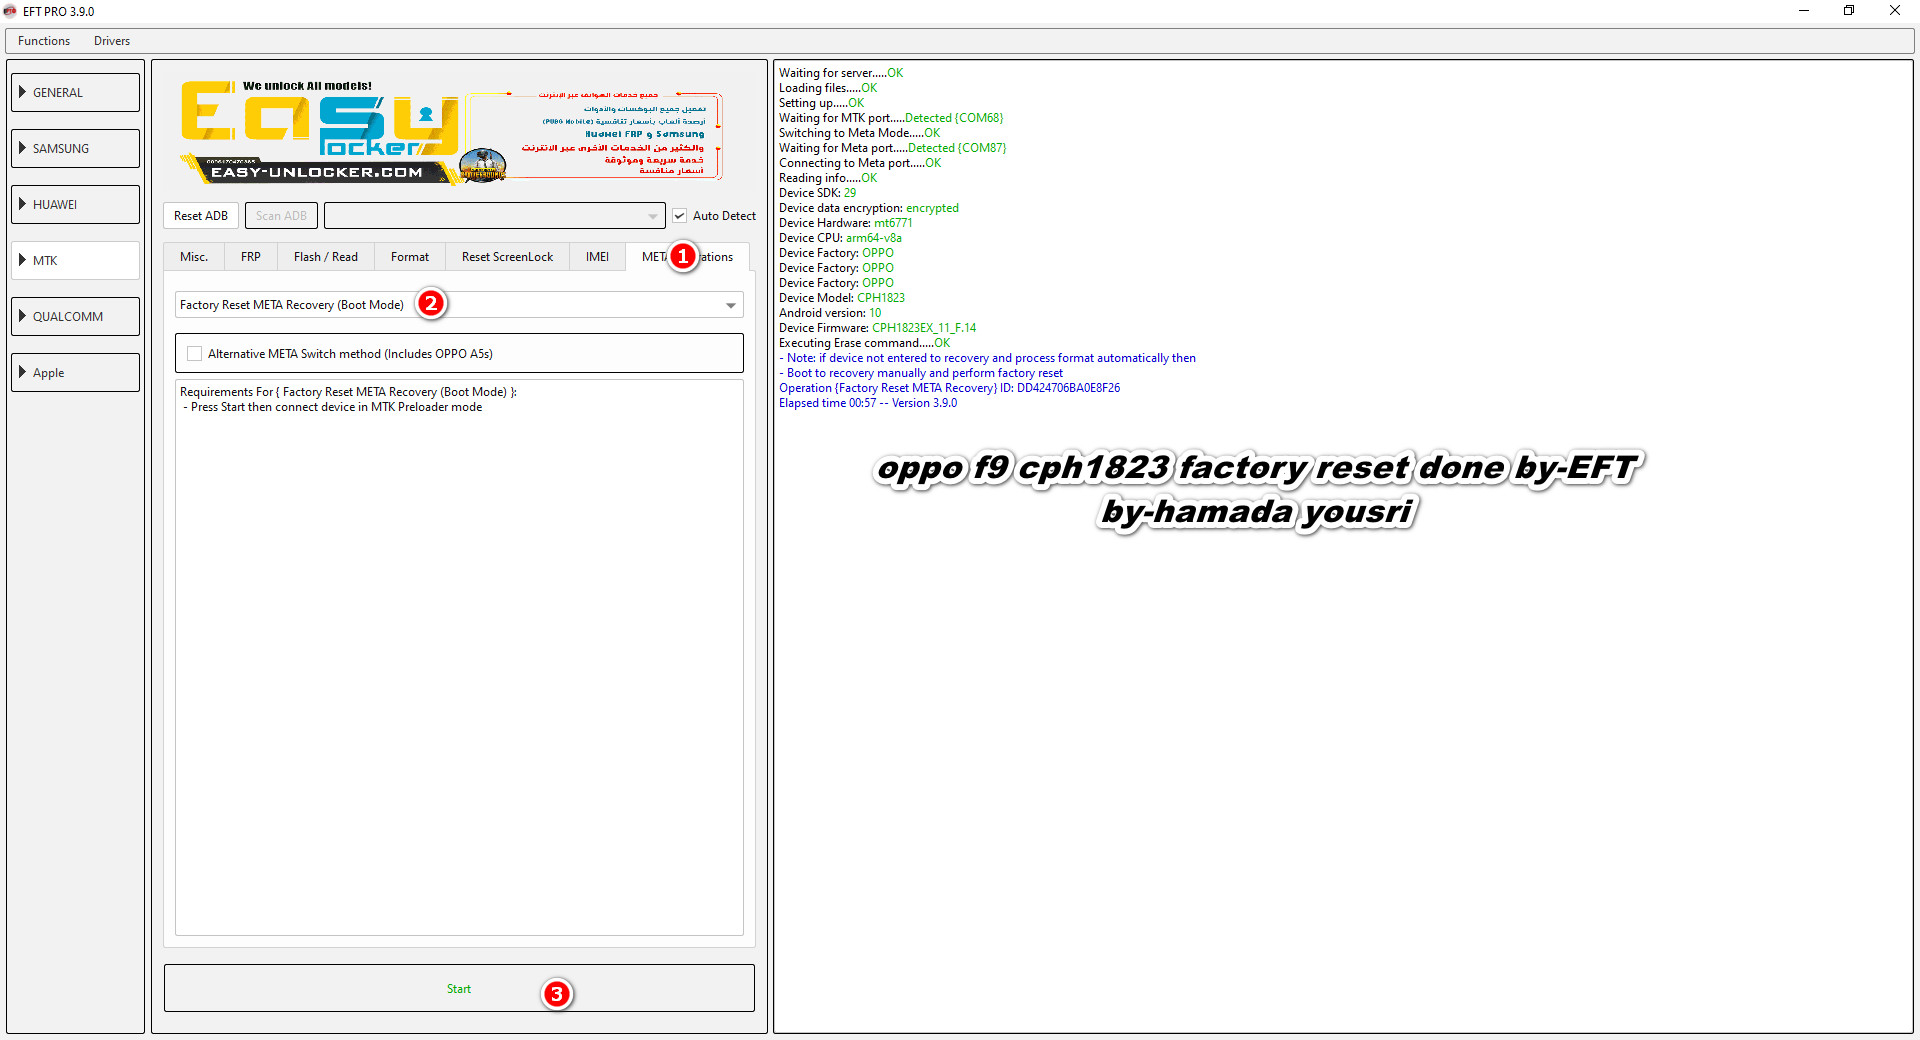Click the 'Note: if device not entered to recovery' line
1920x1040 pixels.
point(988,358)
